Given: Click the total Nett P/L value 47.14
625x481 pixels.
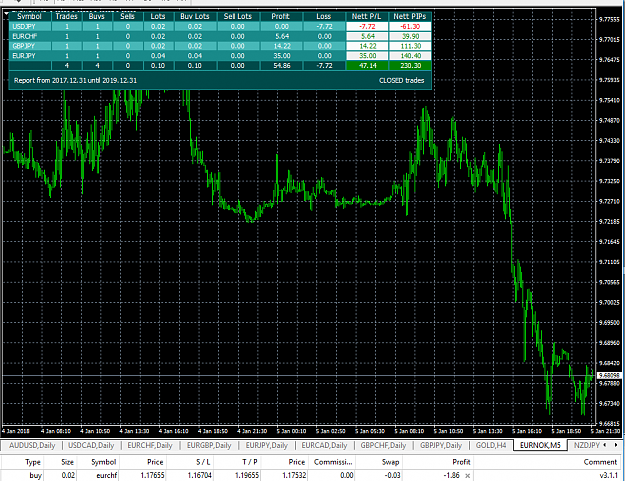Looking at the screenshot, I should (367, 65).
